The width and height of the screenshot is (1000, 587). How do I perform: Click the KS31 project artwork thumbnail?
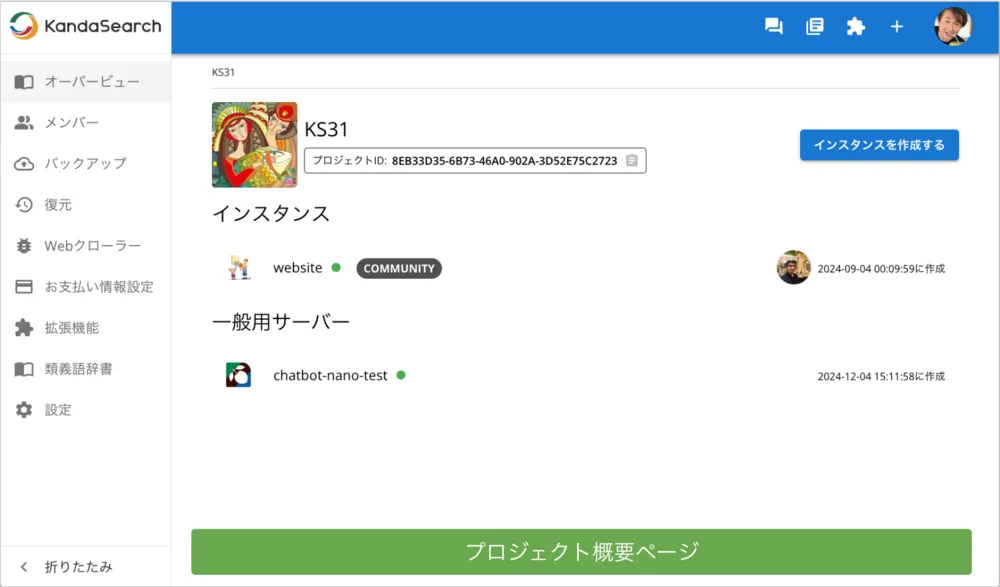click(x=254, y=144)
